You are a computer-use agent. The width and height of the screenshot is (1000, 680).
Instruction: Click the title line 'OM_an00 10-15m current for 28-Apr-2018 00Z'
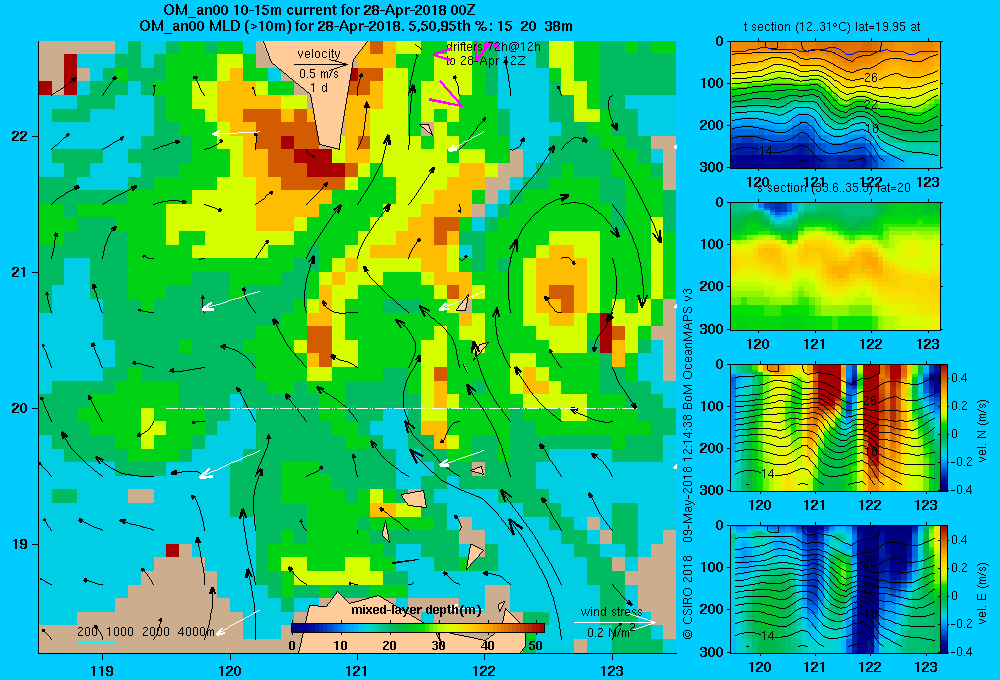319,10
